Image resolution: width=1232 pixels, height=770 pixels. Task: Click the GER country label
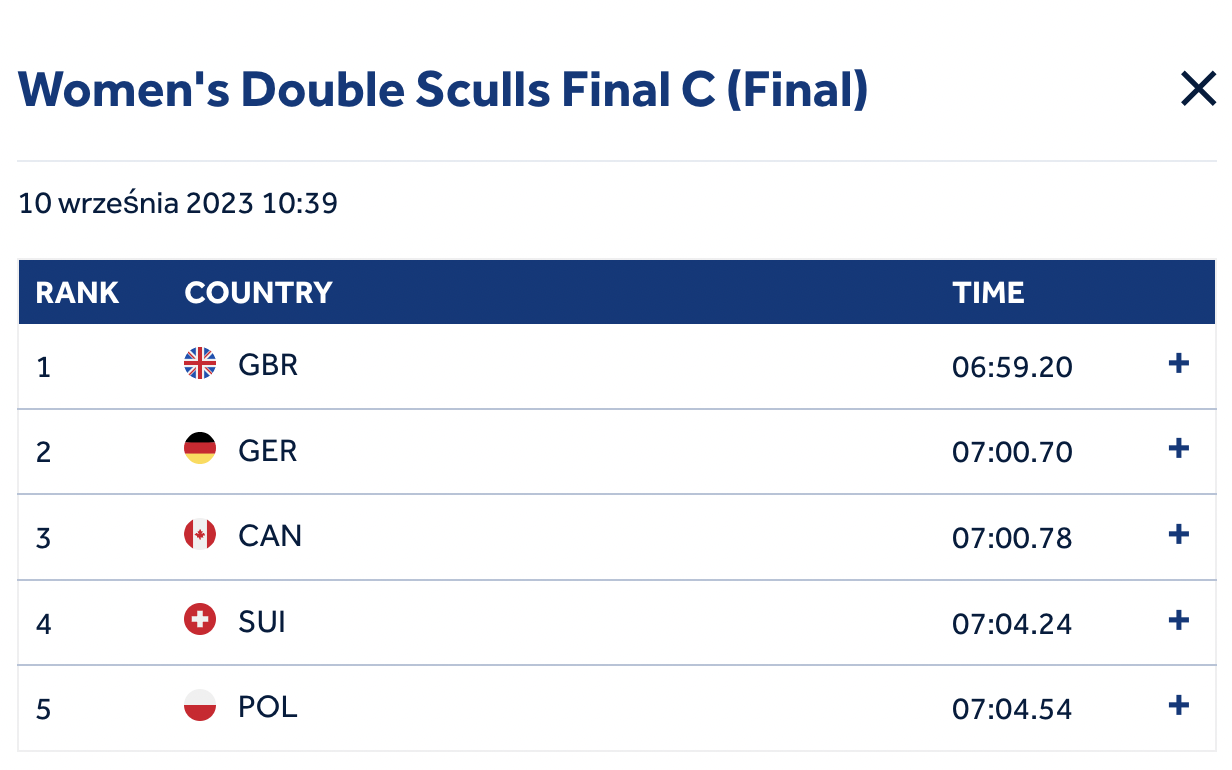pos(268,450)
